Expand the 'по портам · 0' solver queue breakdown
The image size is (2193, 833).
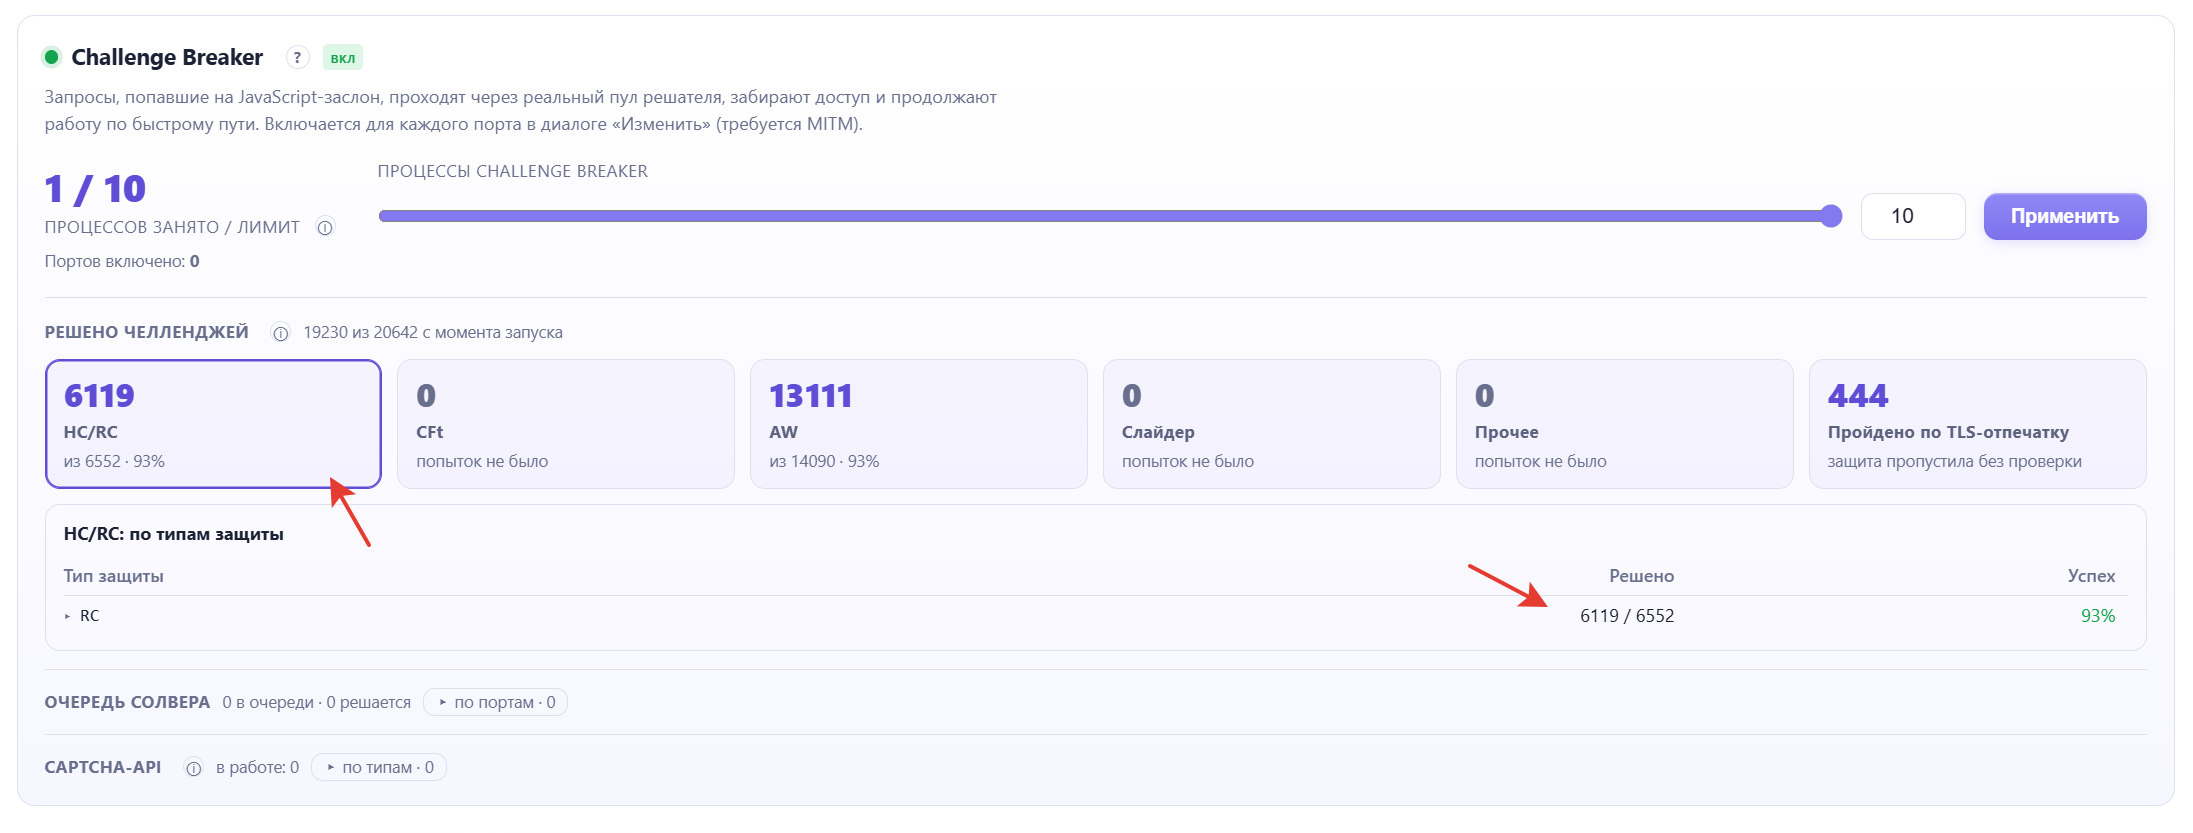(496, 702)
